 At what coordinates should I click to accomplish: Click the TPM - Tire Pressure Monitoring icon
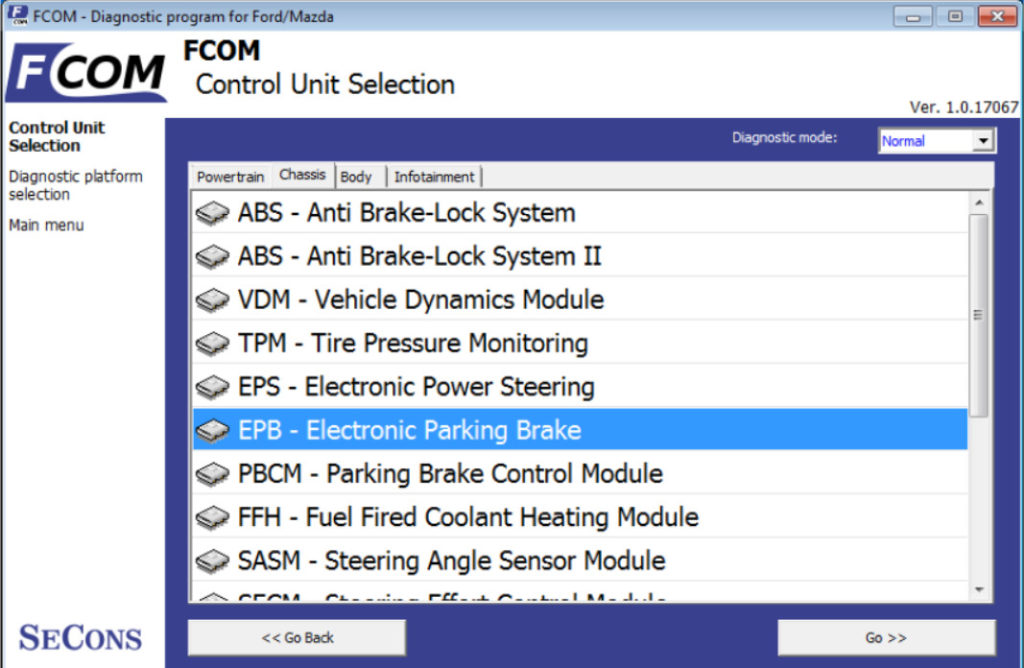pos(212,343)
